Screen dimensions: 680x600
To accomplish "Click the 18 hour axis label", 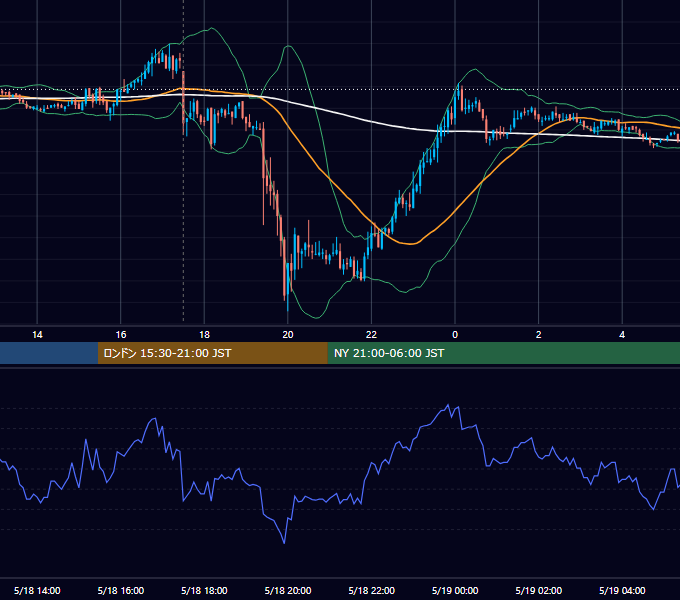I will point(204,335).
